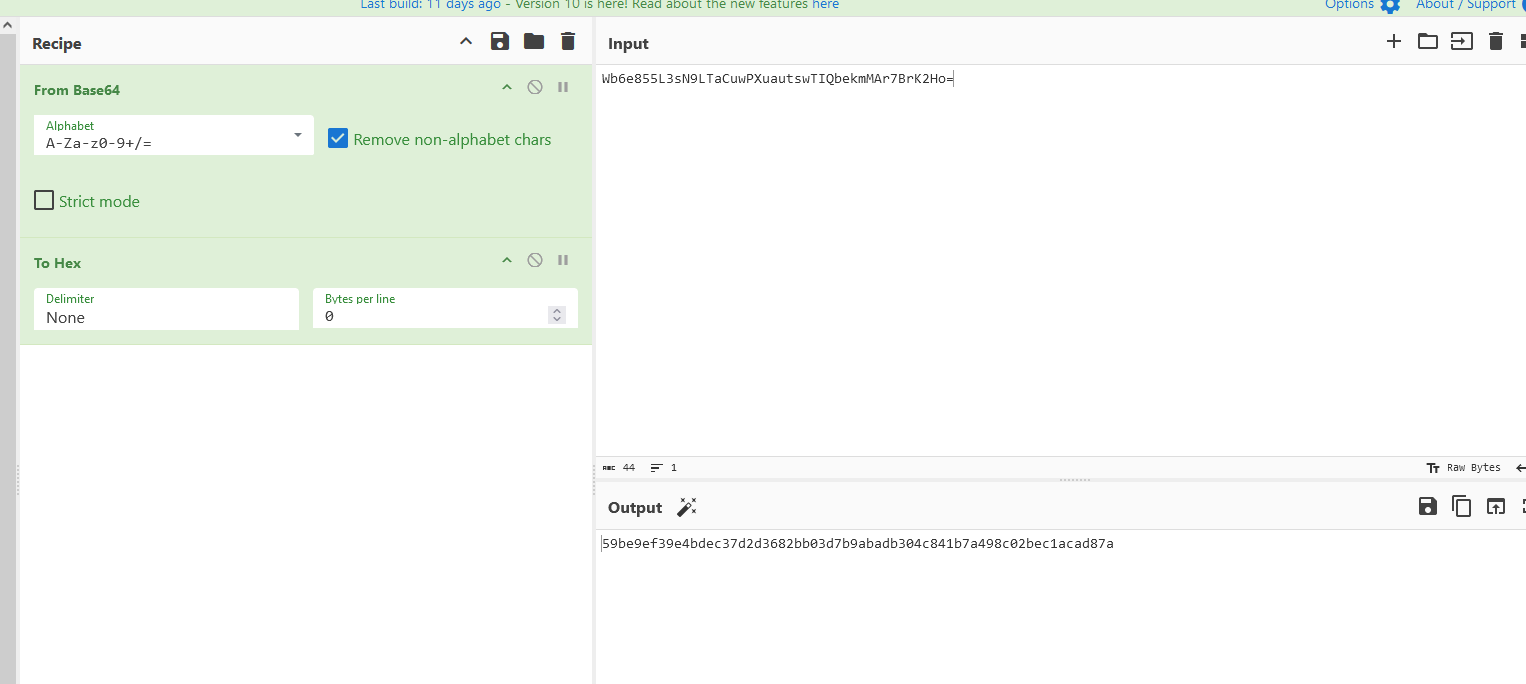Open file as input icon
Viewport: 1526px width, 684px height.
pos(1462,41)
